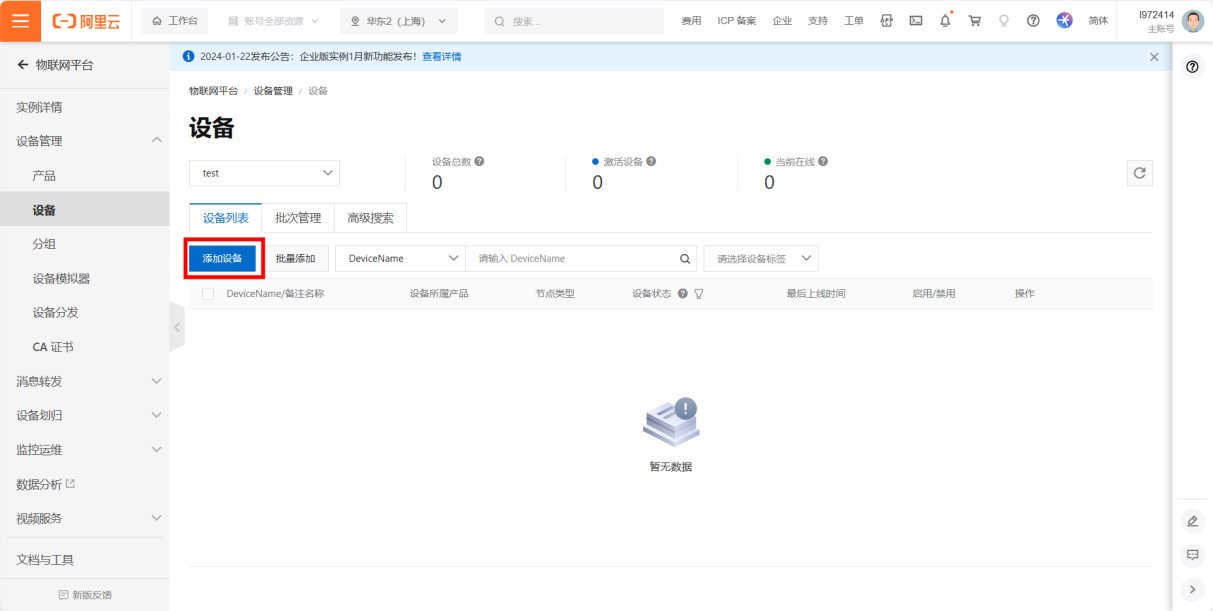Click the 查看详情 announcement link
1213x611 pixels.
point(441,57)
